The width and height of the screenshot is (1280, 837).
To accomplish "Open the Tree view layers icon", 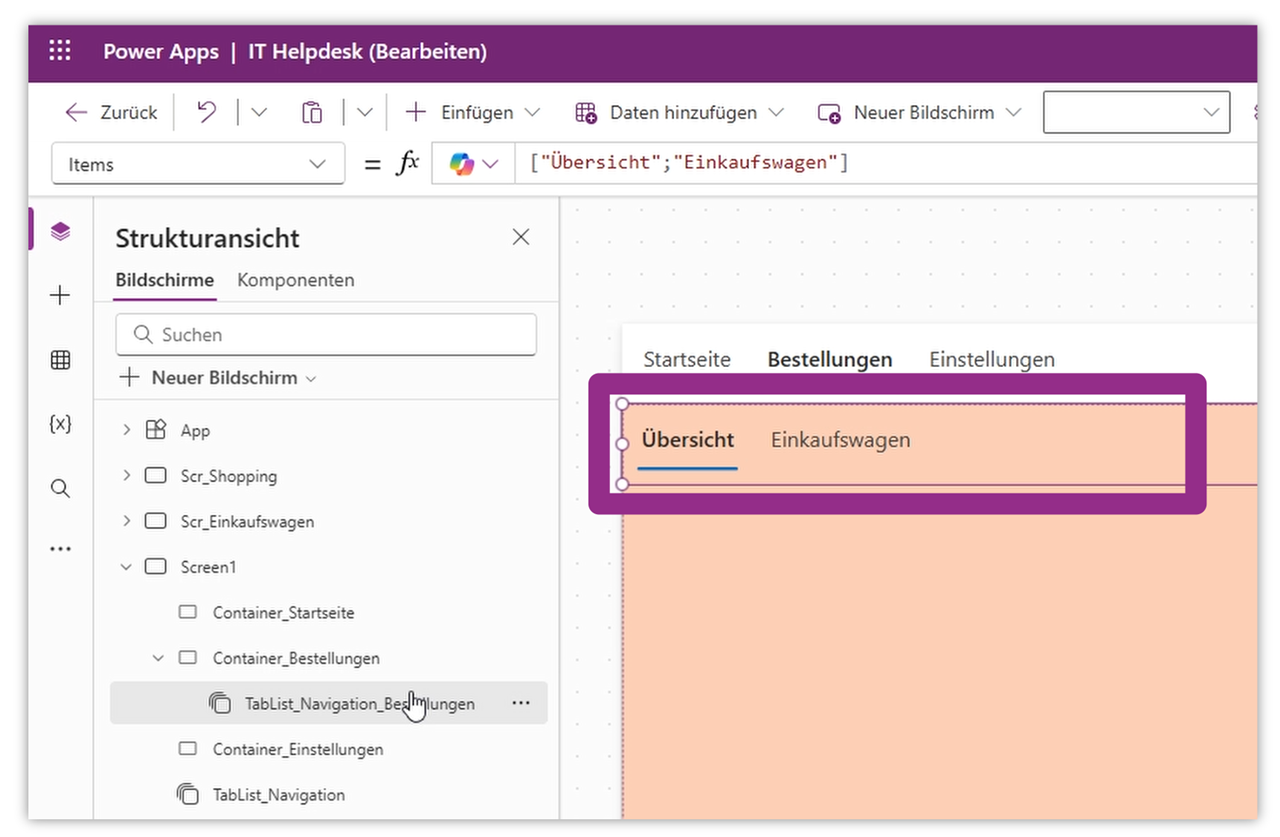I will [x=60, y=232].
